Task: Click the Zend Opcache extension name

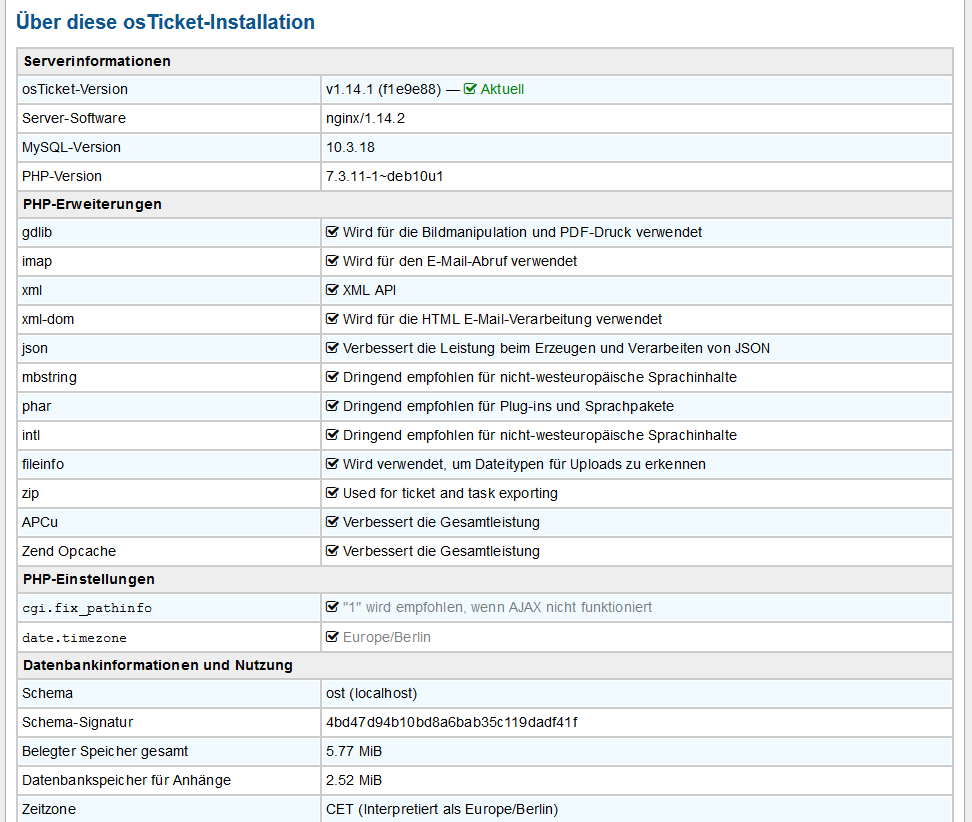Action: coord(69,551)
